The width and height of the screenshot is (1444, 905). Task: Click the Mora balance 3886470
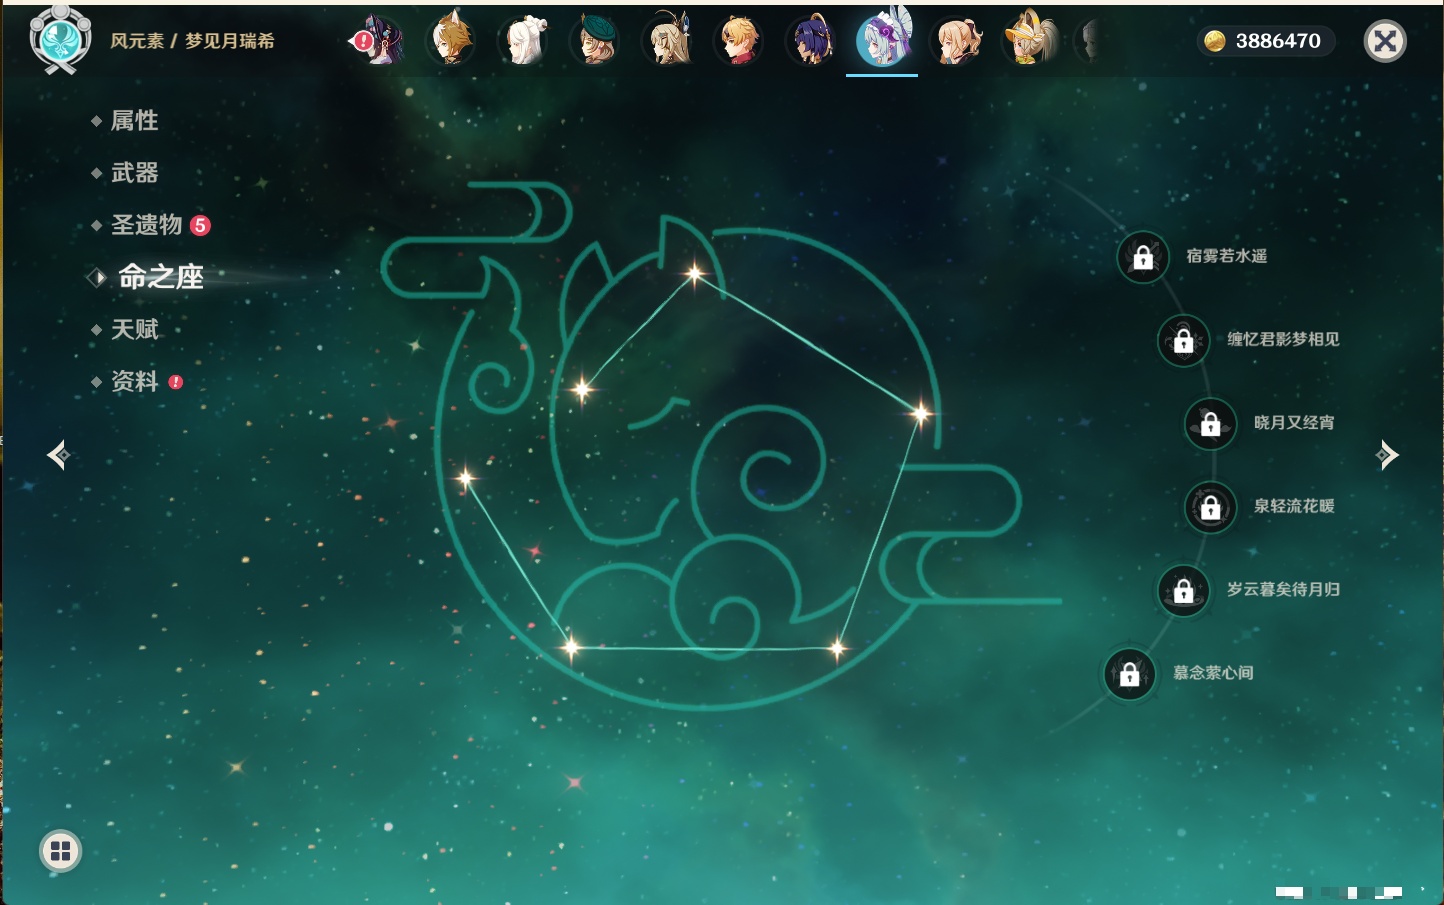[1278, 41]
